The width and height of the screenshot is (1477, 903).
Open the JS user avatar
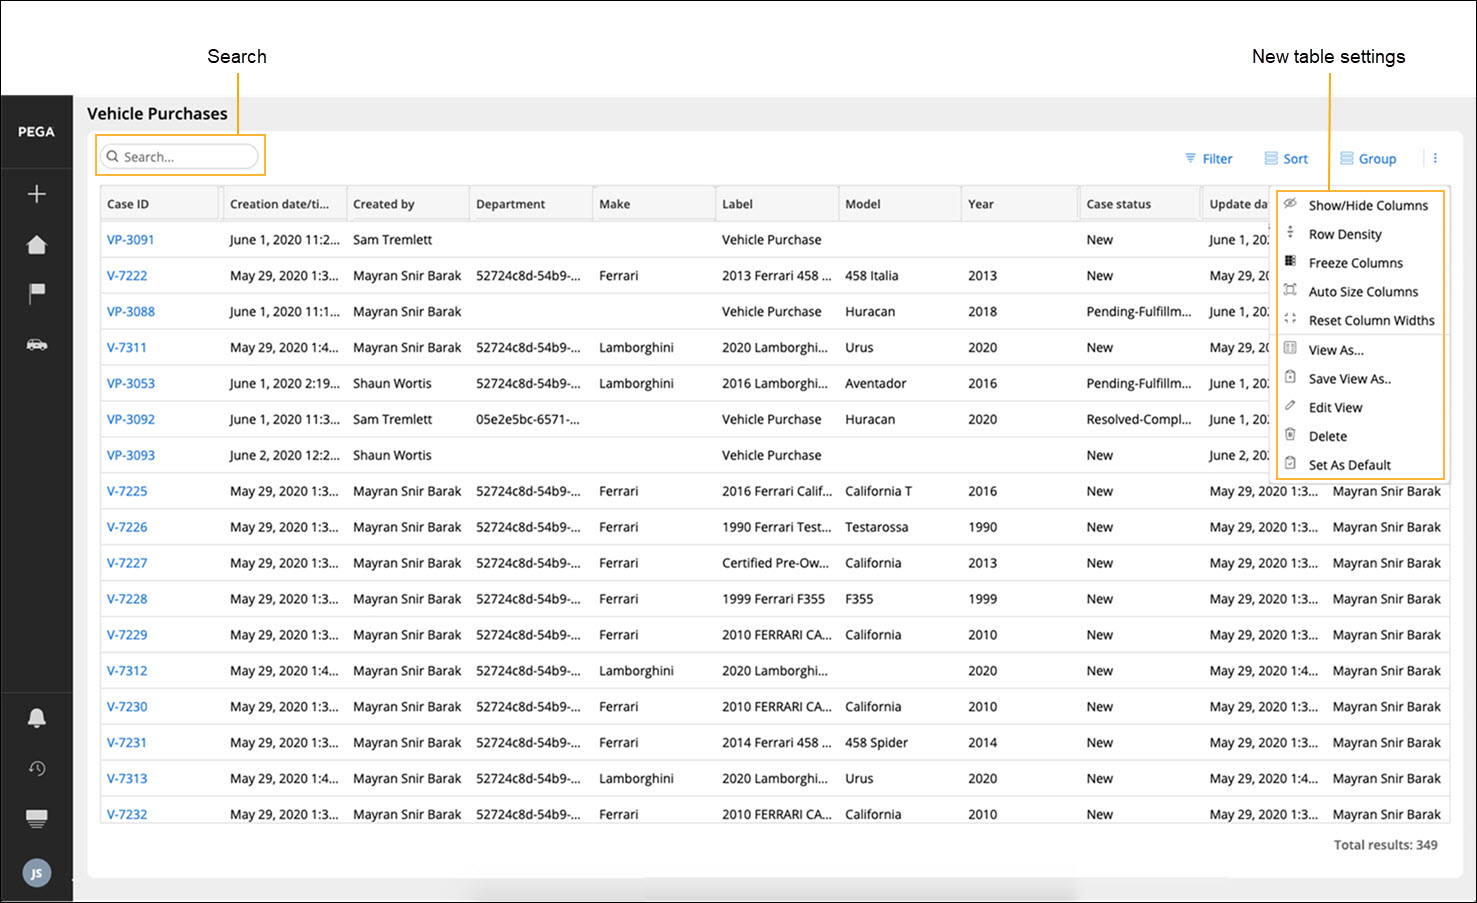coord(37,873)
